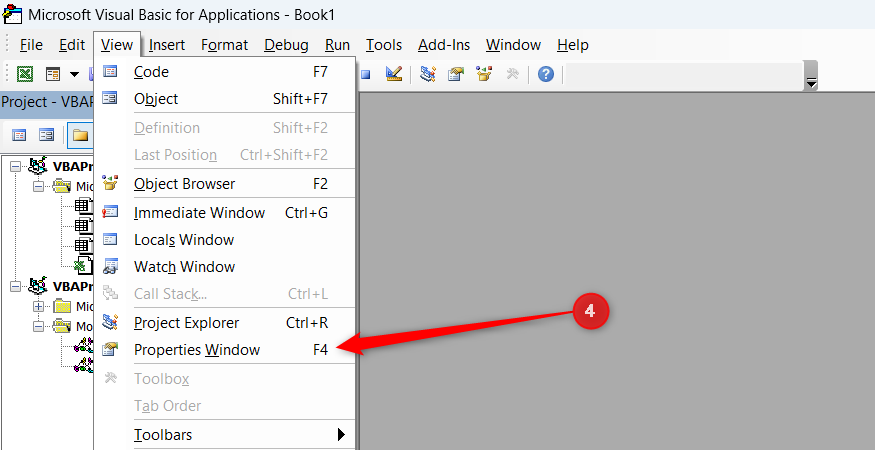Open the Tools menu
The image size is (875, 450).
tap(384, 45)
